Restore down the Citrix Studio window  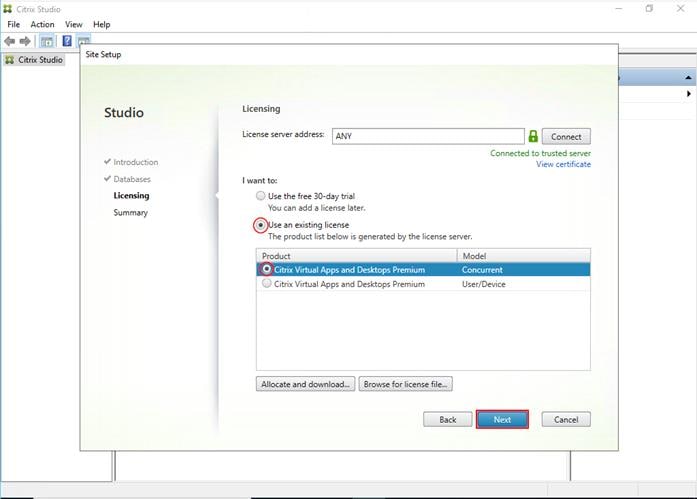649,8
